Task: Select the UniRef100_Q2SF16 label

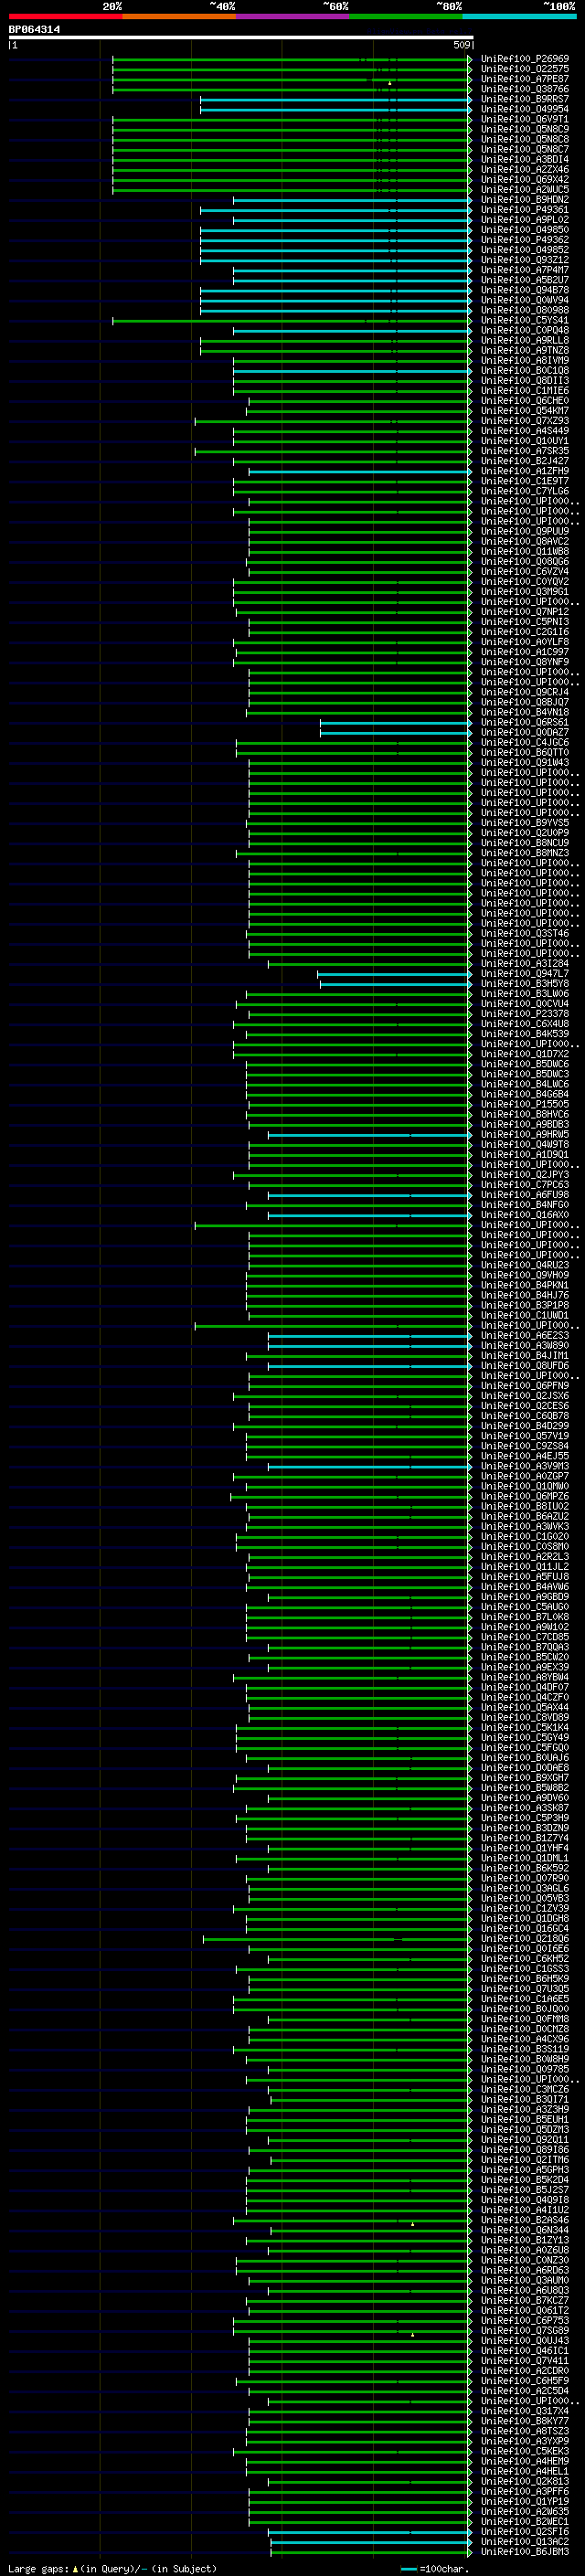Action: (x=525, y=2531)
